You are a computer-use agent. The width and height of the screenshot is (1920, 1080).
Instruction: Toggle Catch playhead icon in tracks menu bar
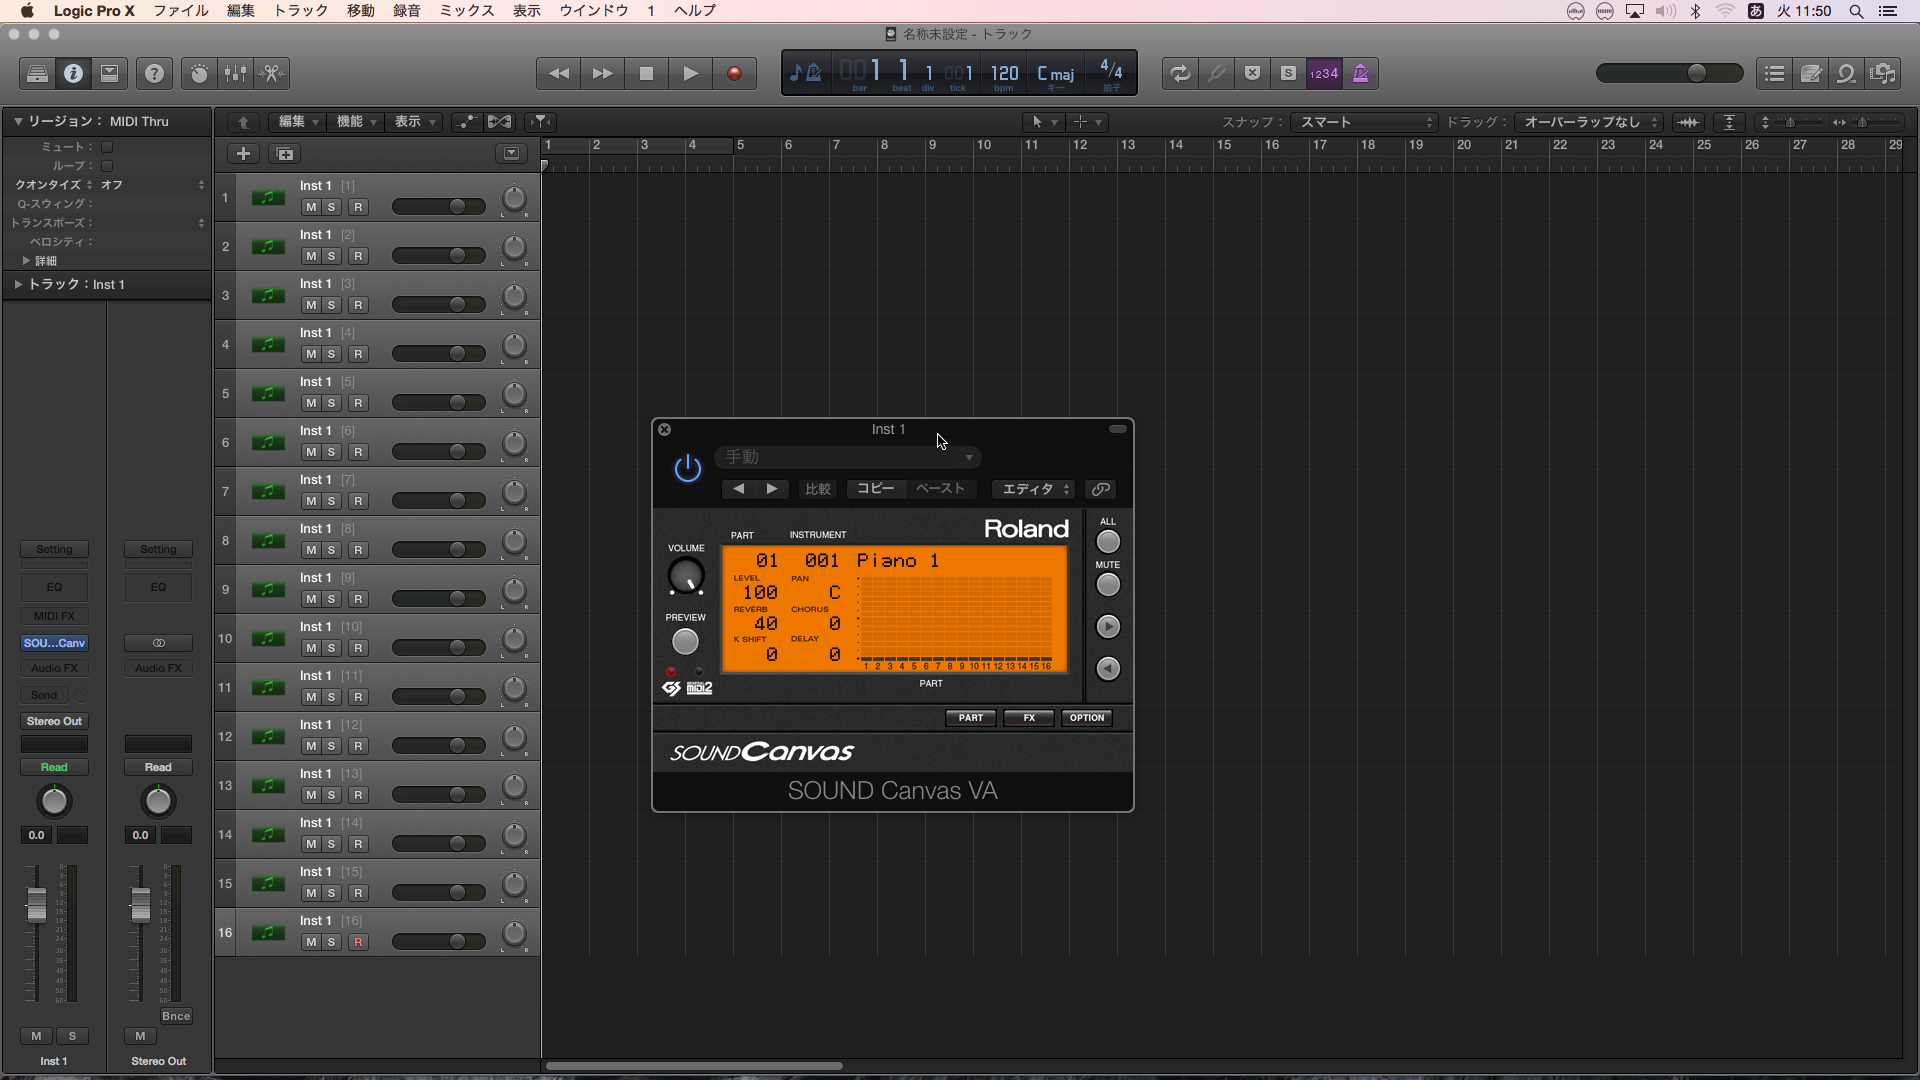(541, 121)
